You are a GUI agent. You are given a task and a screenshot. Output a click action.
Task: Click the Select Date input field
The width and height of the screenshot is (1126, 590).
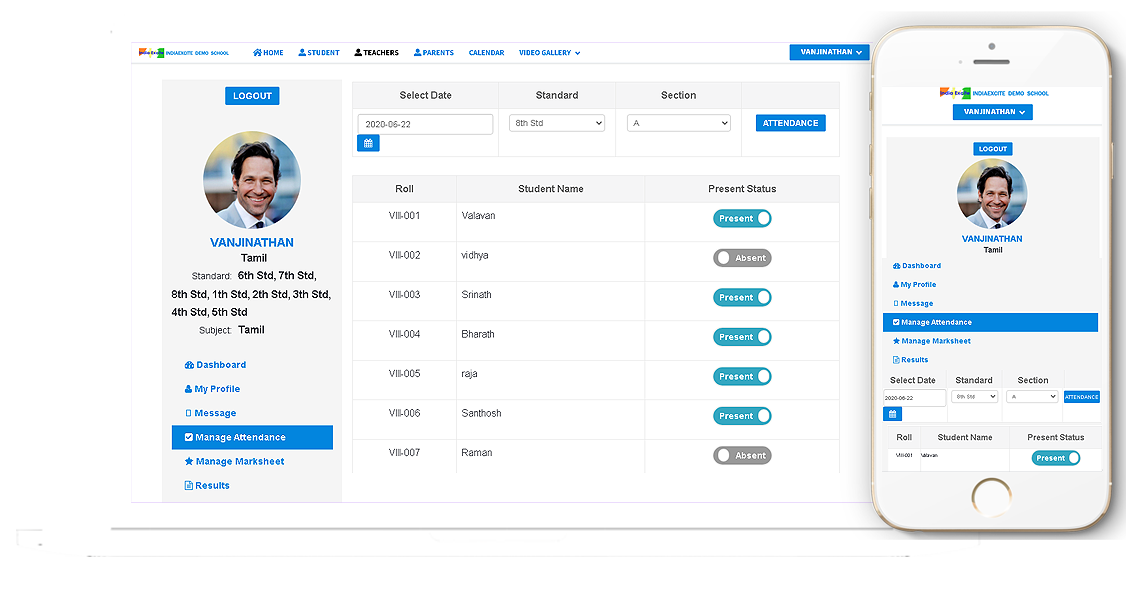coord(425,124)
